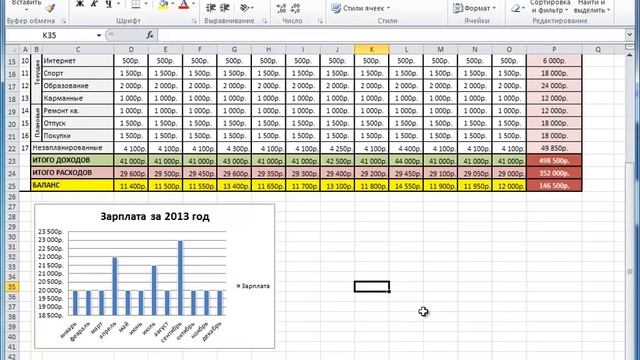Toggle bold formatting (Ж)
The height and width of the screenshot is (360, 640).
pyautogui.click(x=80, y=4)
